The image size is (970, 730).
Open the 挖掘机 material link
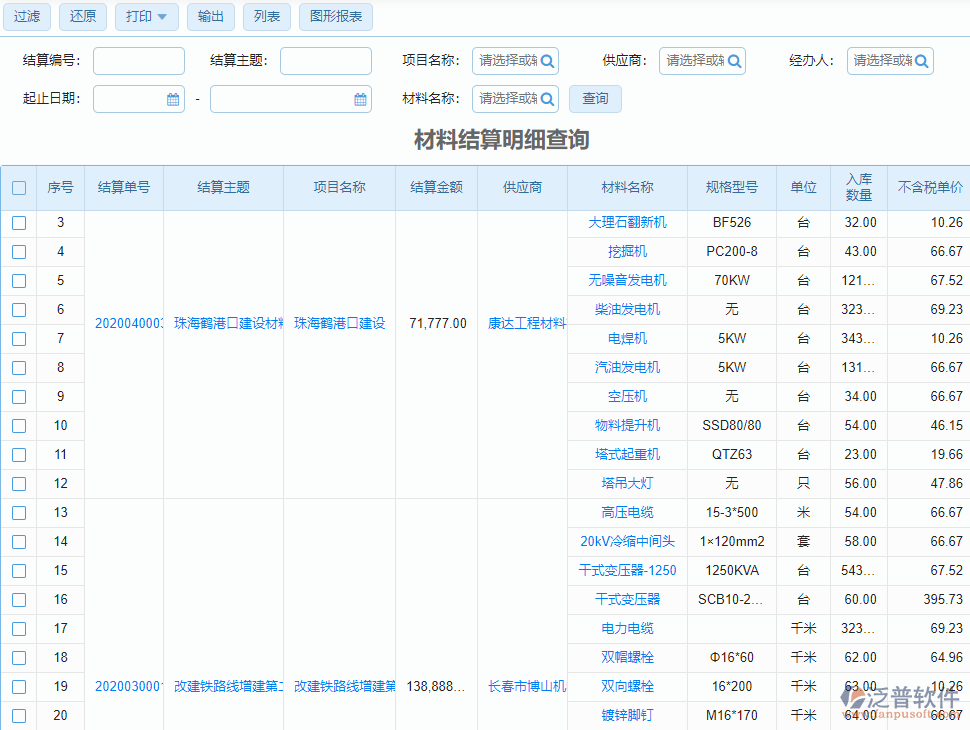tap(627, 252)
